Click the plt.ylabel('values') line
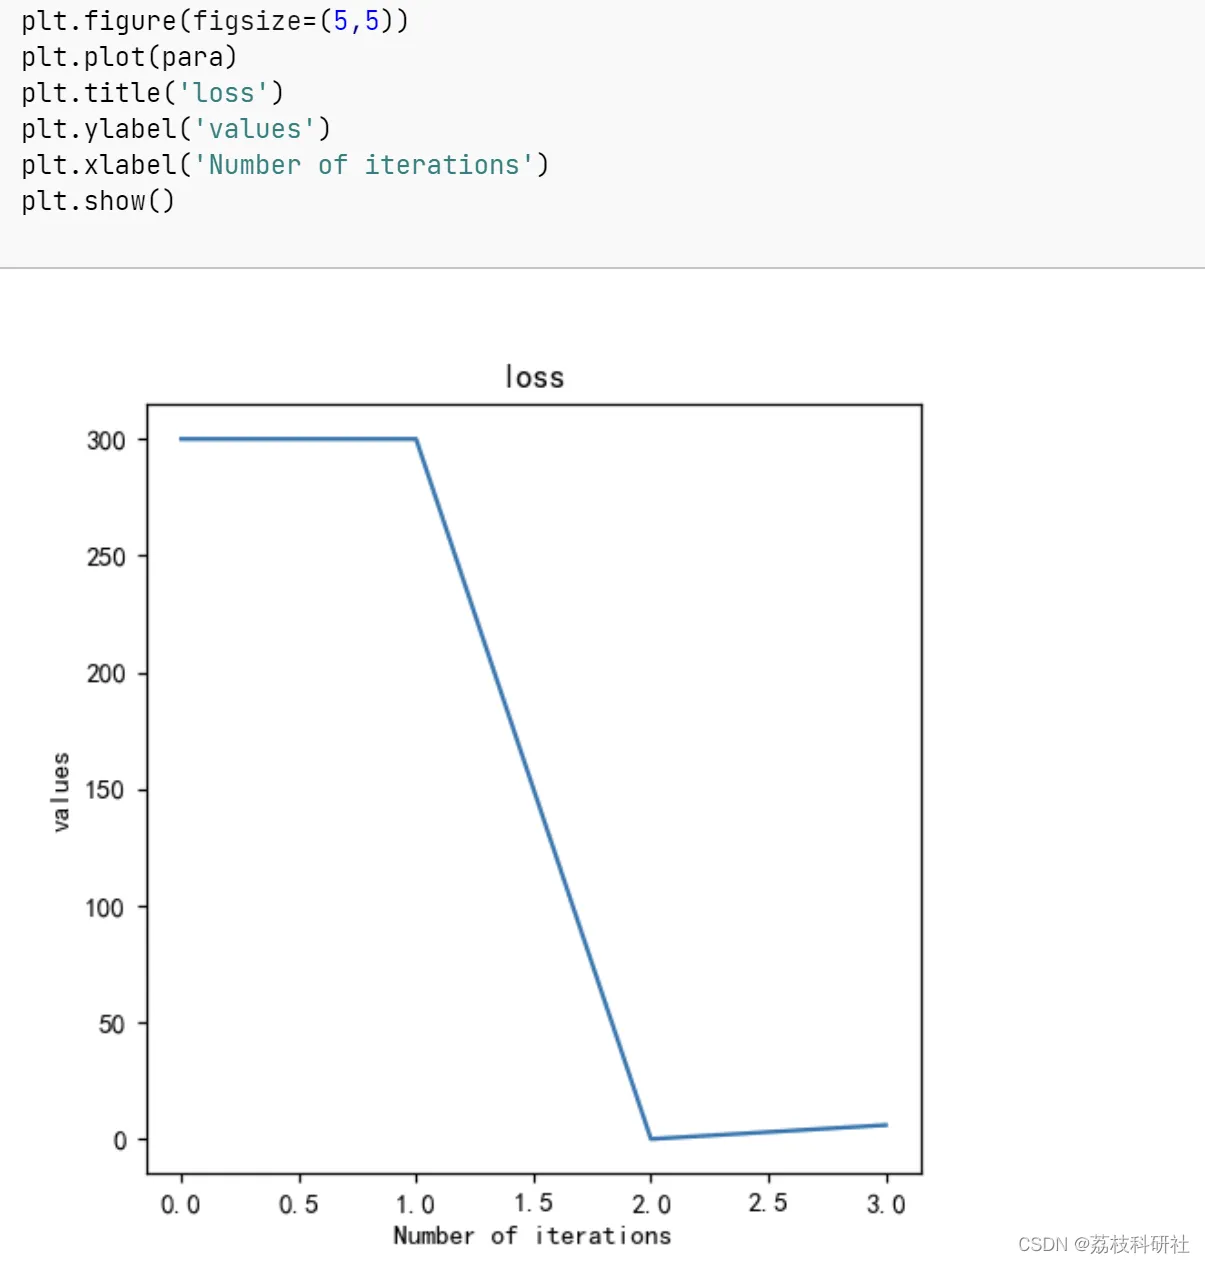 [x=176, y=129]
